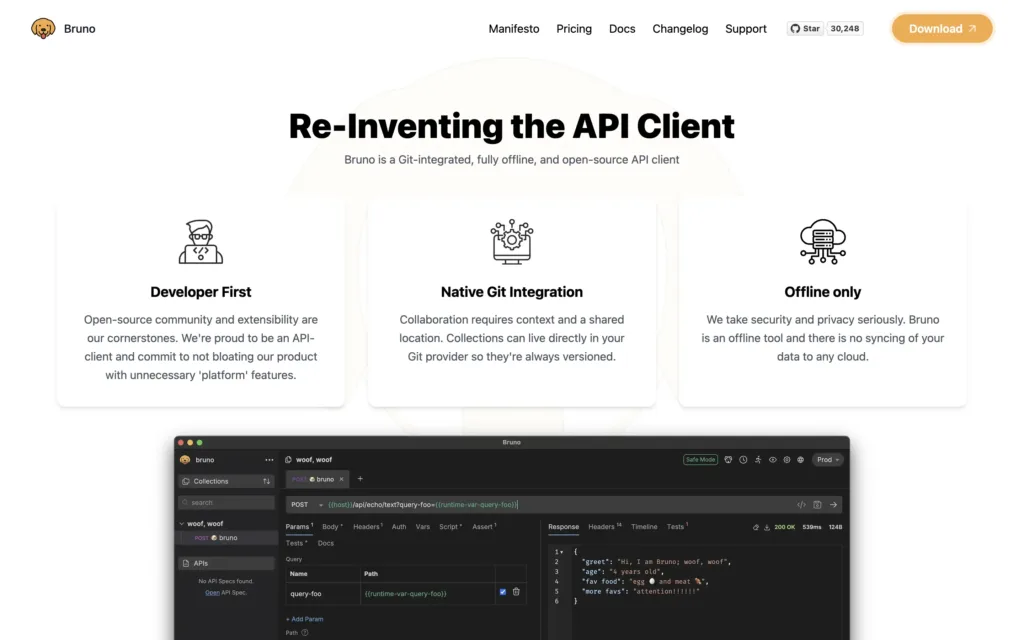Image resolution: width=1024 pixels, height=640 pixels.
Task: Switch to the Script tab
Action: pos(450,527)
